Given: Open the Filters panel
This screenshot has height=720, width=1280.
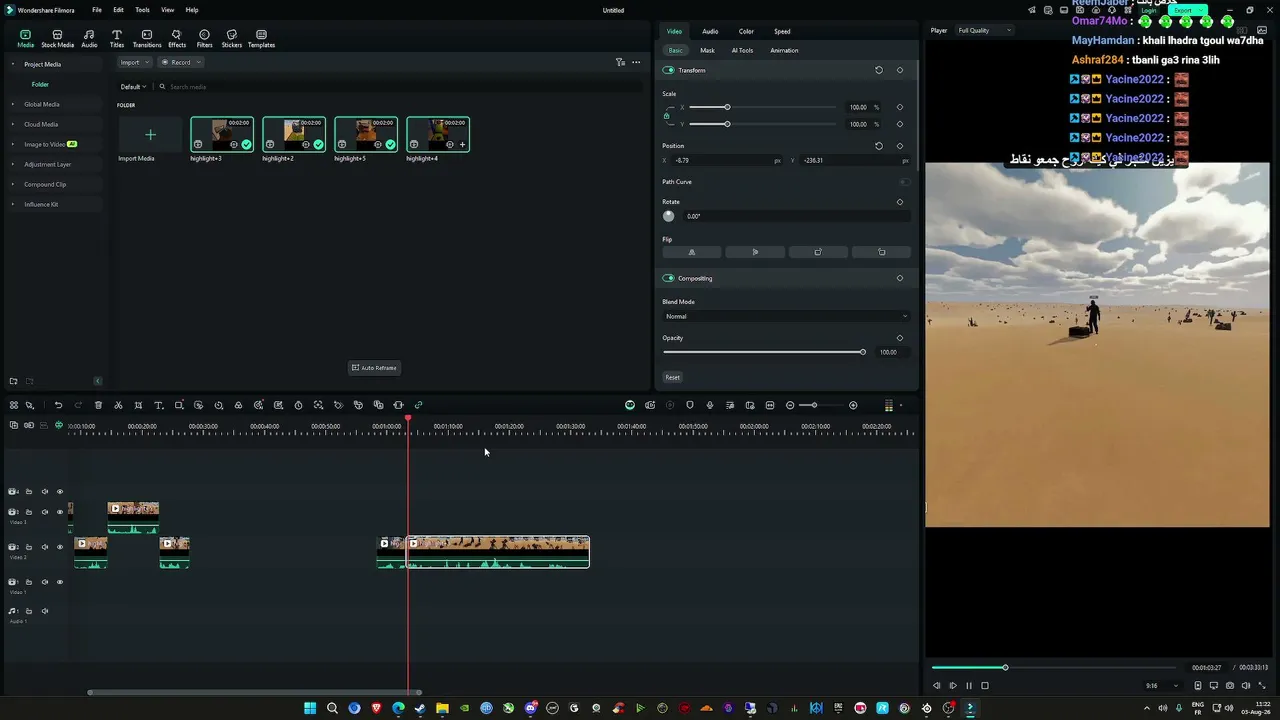Looking at the screenshot, I should pyautogui.click(x=204, y=38).
